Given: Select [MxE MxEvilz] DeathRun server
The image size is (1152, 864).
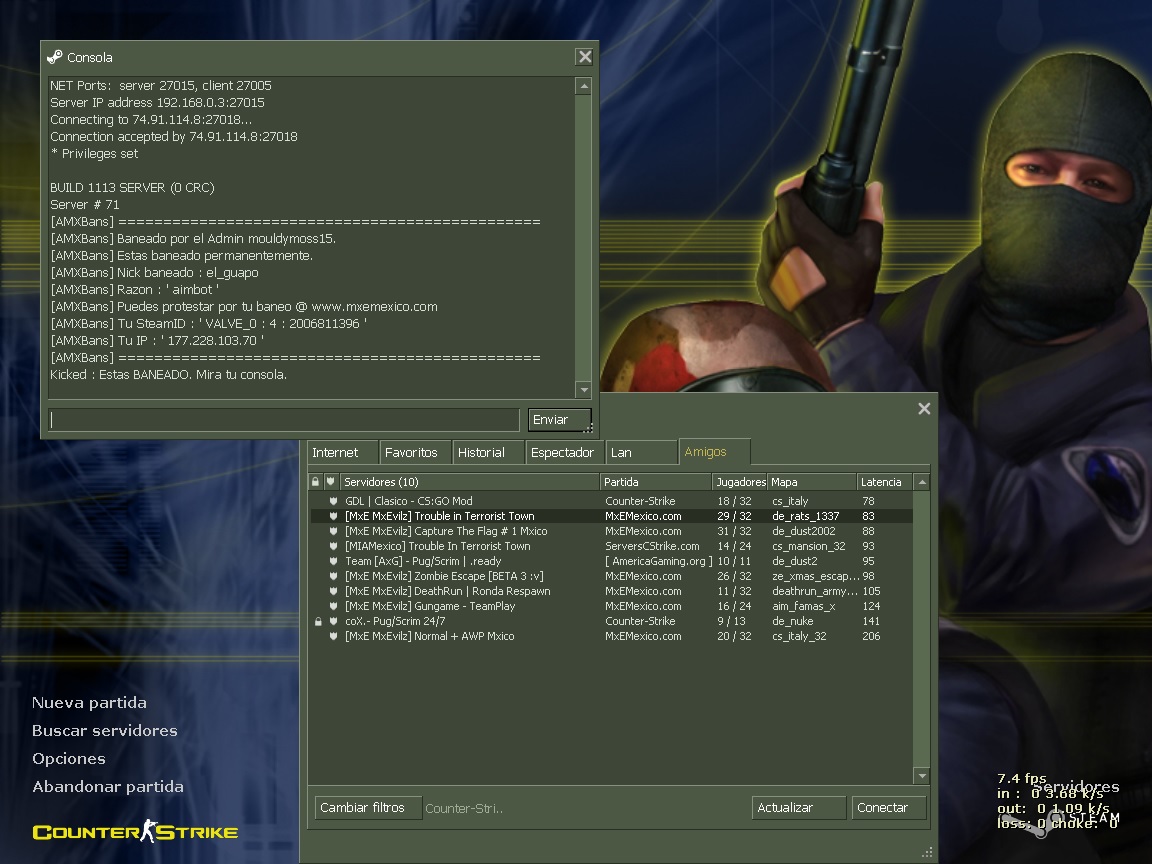Looking at the screenshot, I should point(611,591).
